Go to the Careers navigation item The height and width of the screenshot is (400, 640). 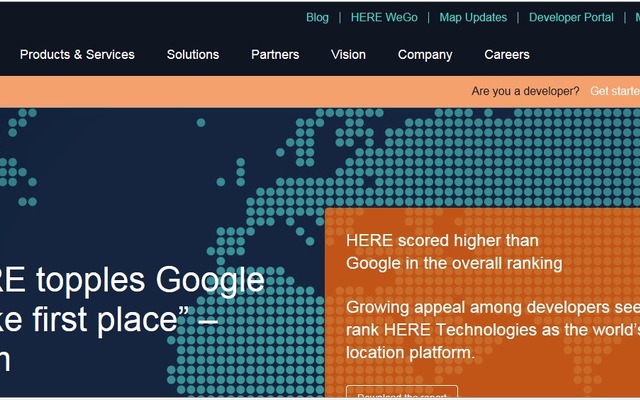click(507, 54)
